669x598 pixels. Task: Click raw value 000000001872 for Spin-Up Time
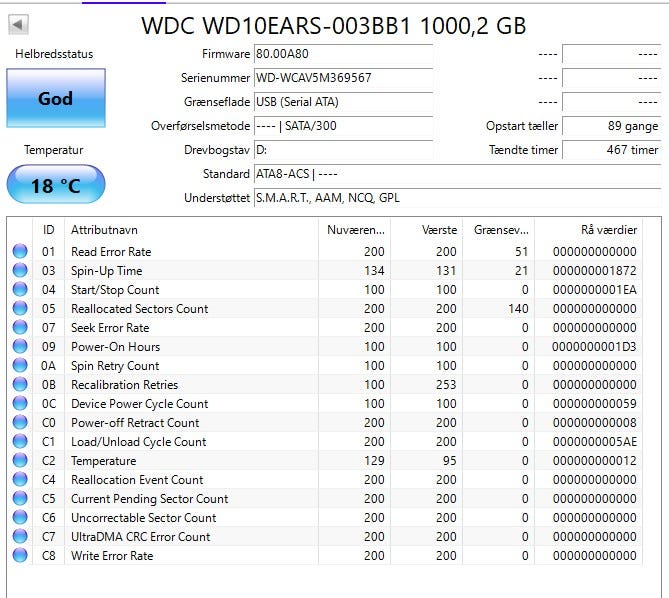(595, 271)
